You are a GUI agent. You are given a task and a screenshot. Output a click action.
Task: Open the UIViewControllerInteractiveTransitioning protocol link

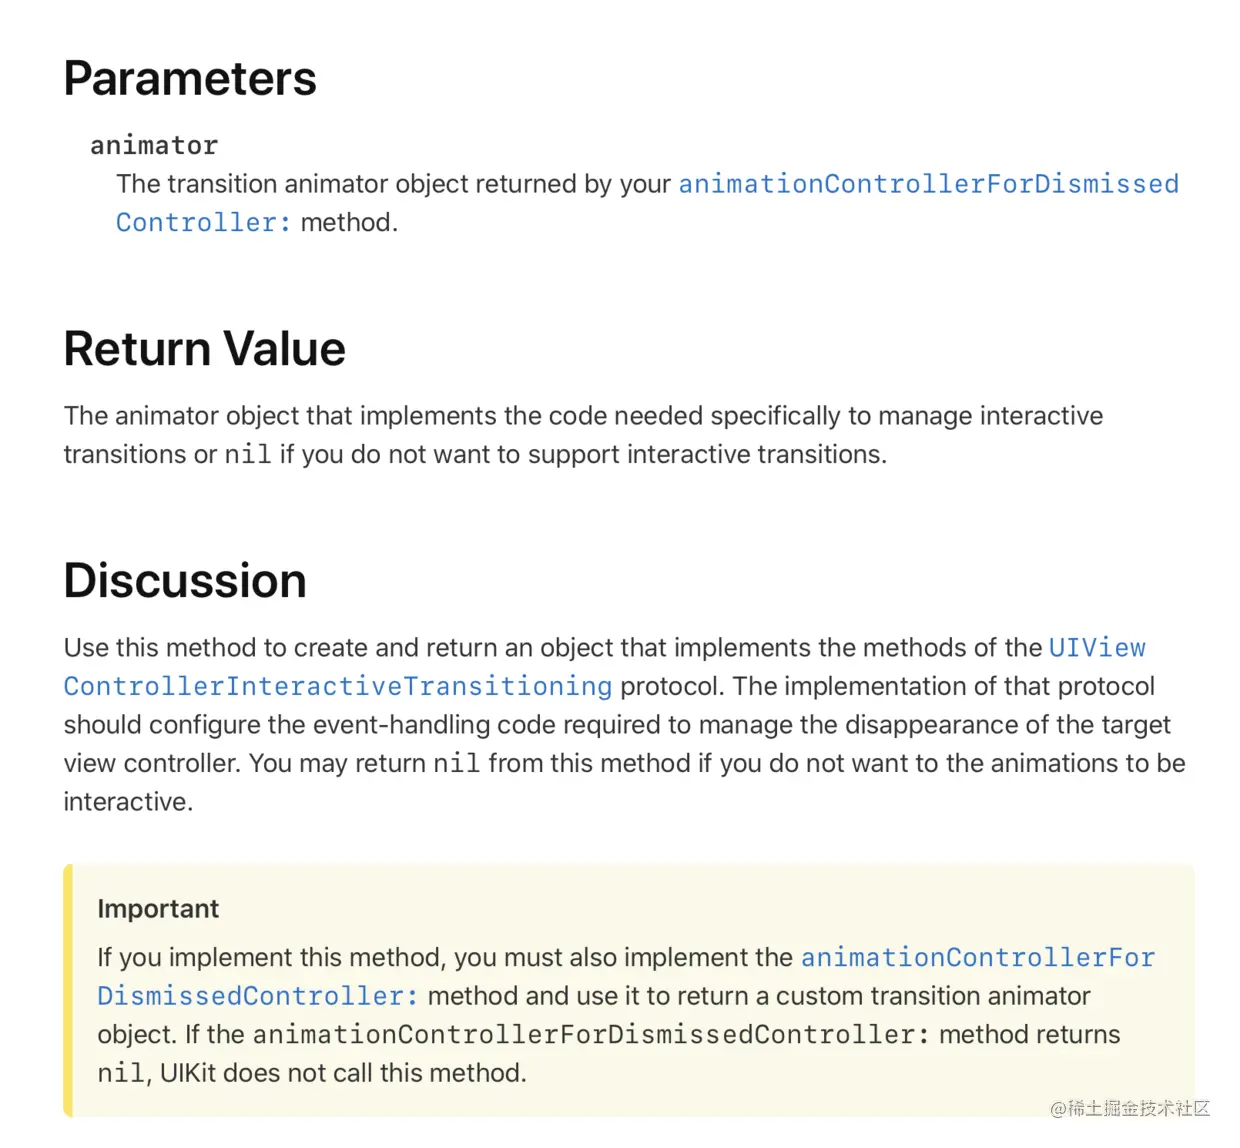pyautogui.click(x=338, y=687)
